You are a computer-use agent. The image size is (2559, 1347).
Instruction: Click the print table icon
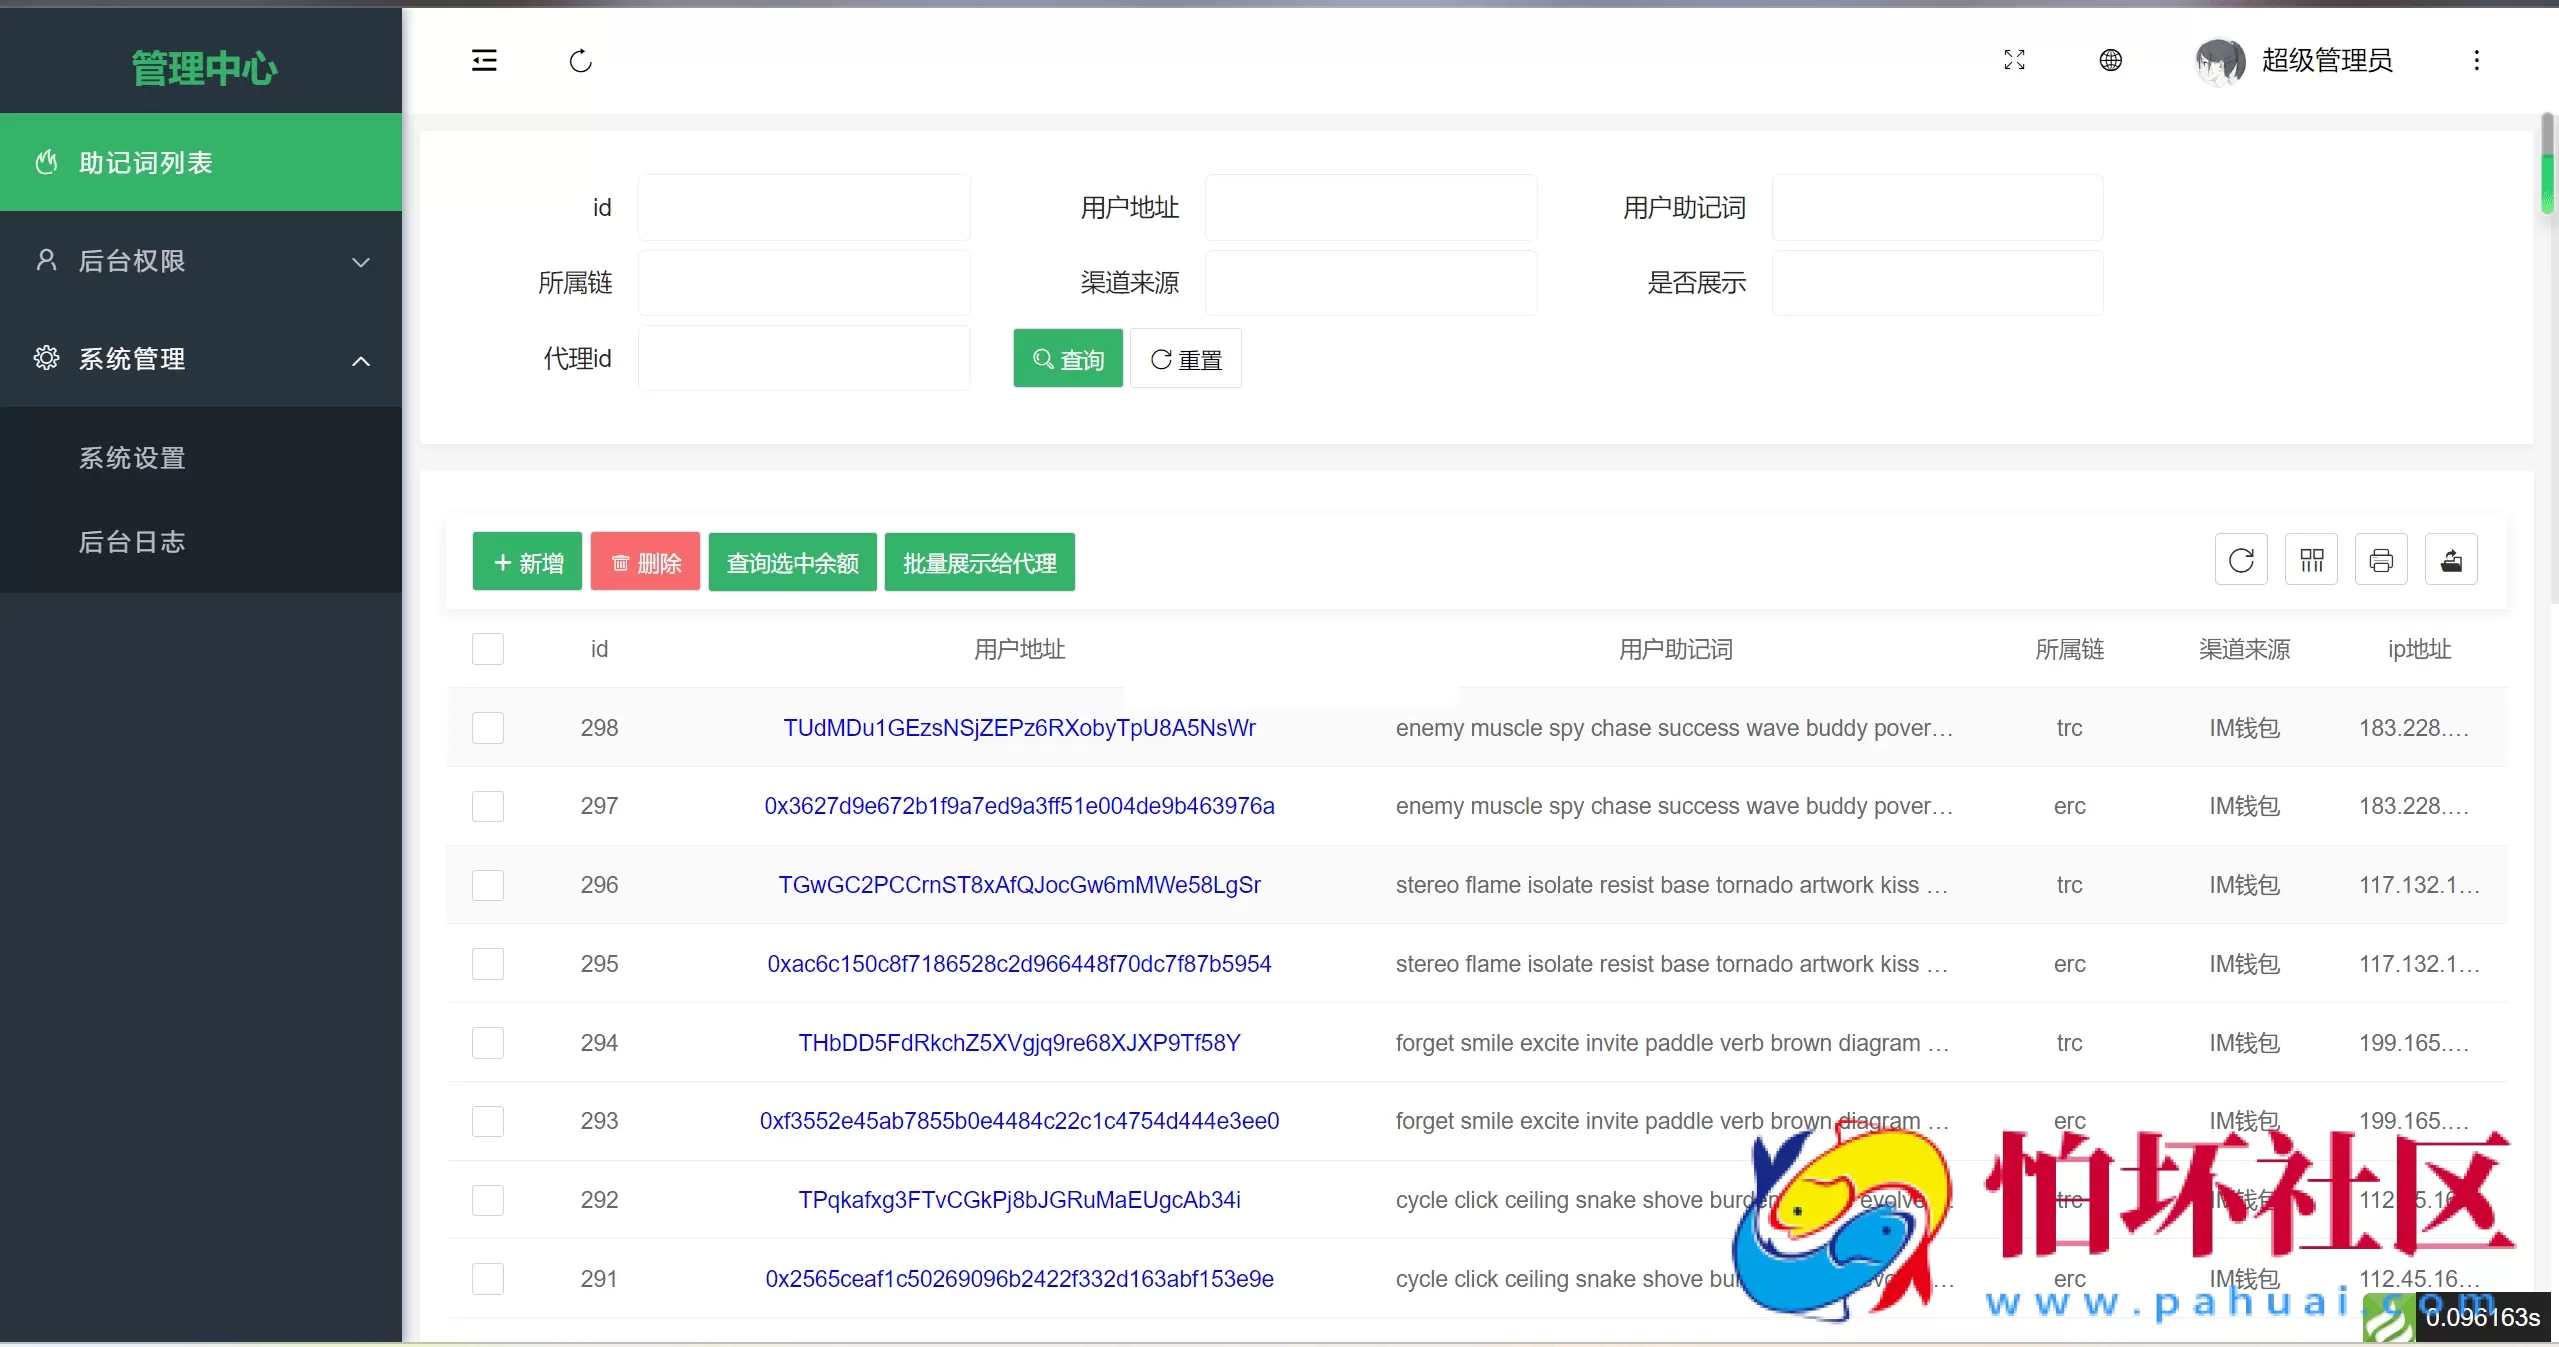[2382, 560]
